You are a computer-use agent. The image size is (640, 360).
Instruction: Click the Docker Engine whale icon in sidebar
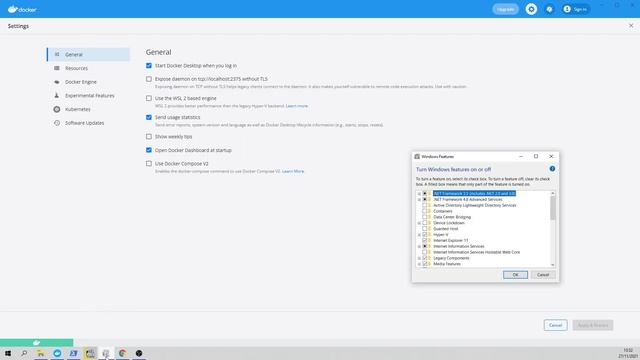tap(57, 82)
